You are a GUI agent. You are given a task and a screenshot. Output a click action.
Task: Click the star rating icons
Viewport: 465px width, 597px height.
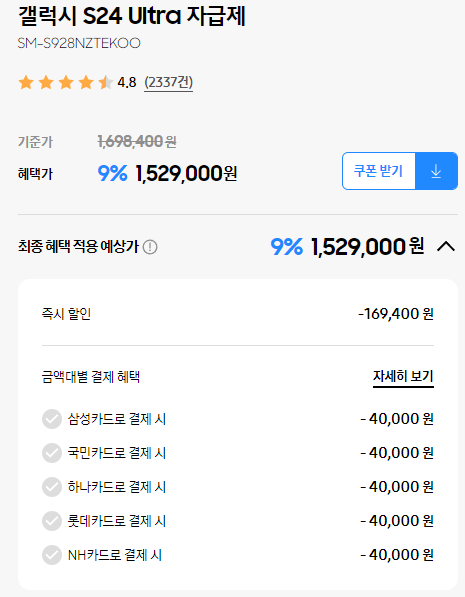click(66, 82)
